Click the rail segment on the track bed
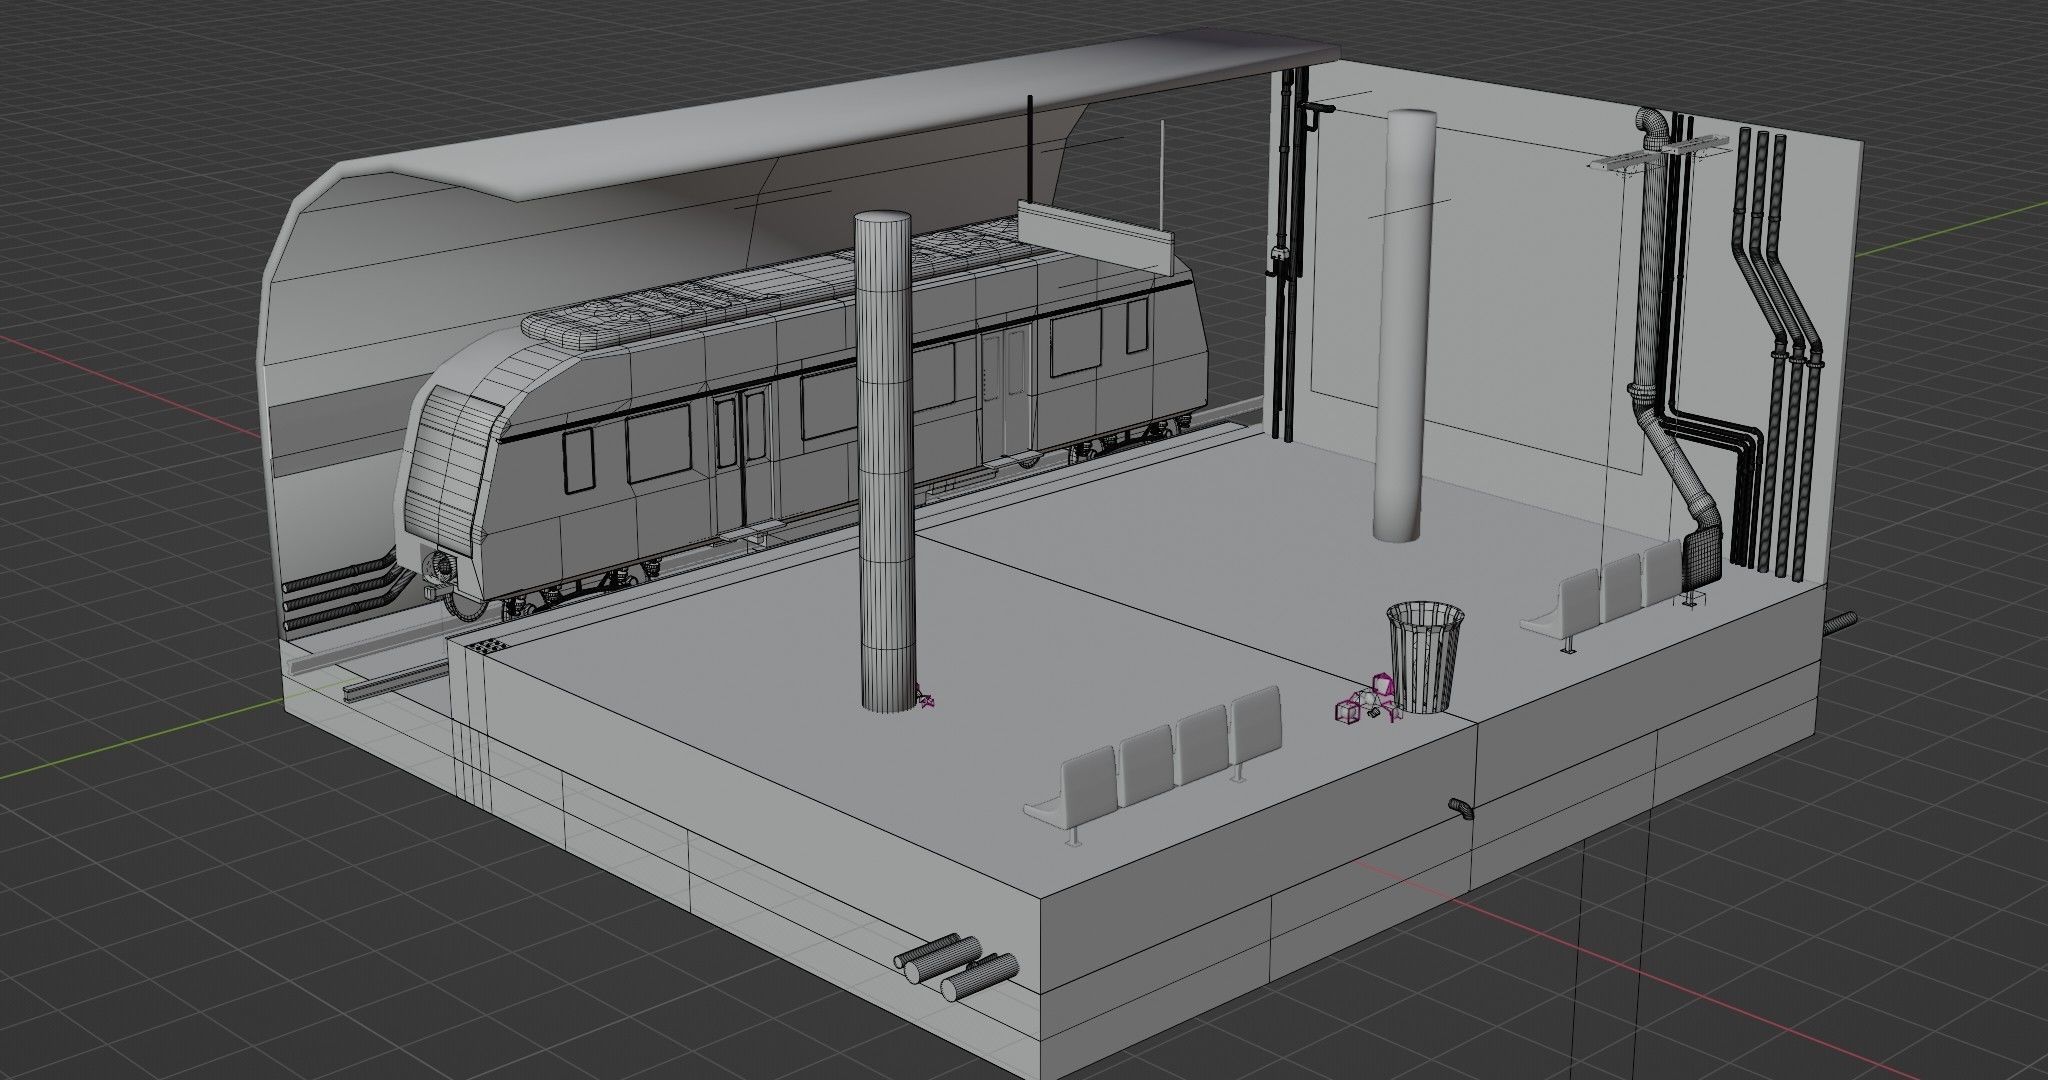Image resolution: width=2048 pixels, height=1080 pixels. pyautogui.click(x=395, y=682)
